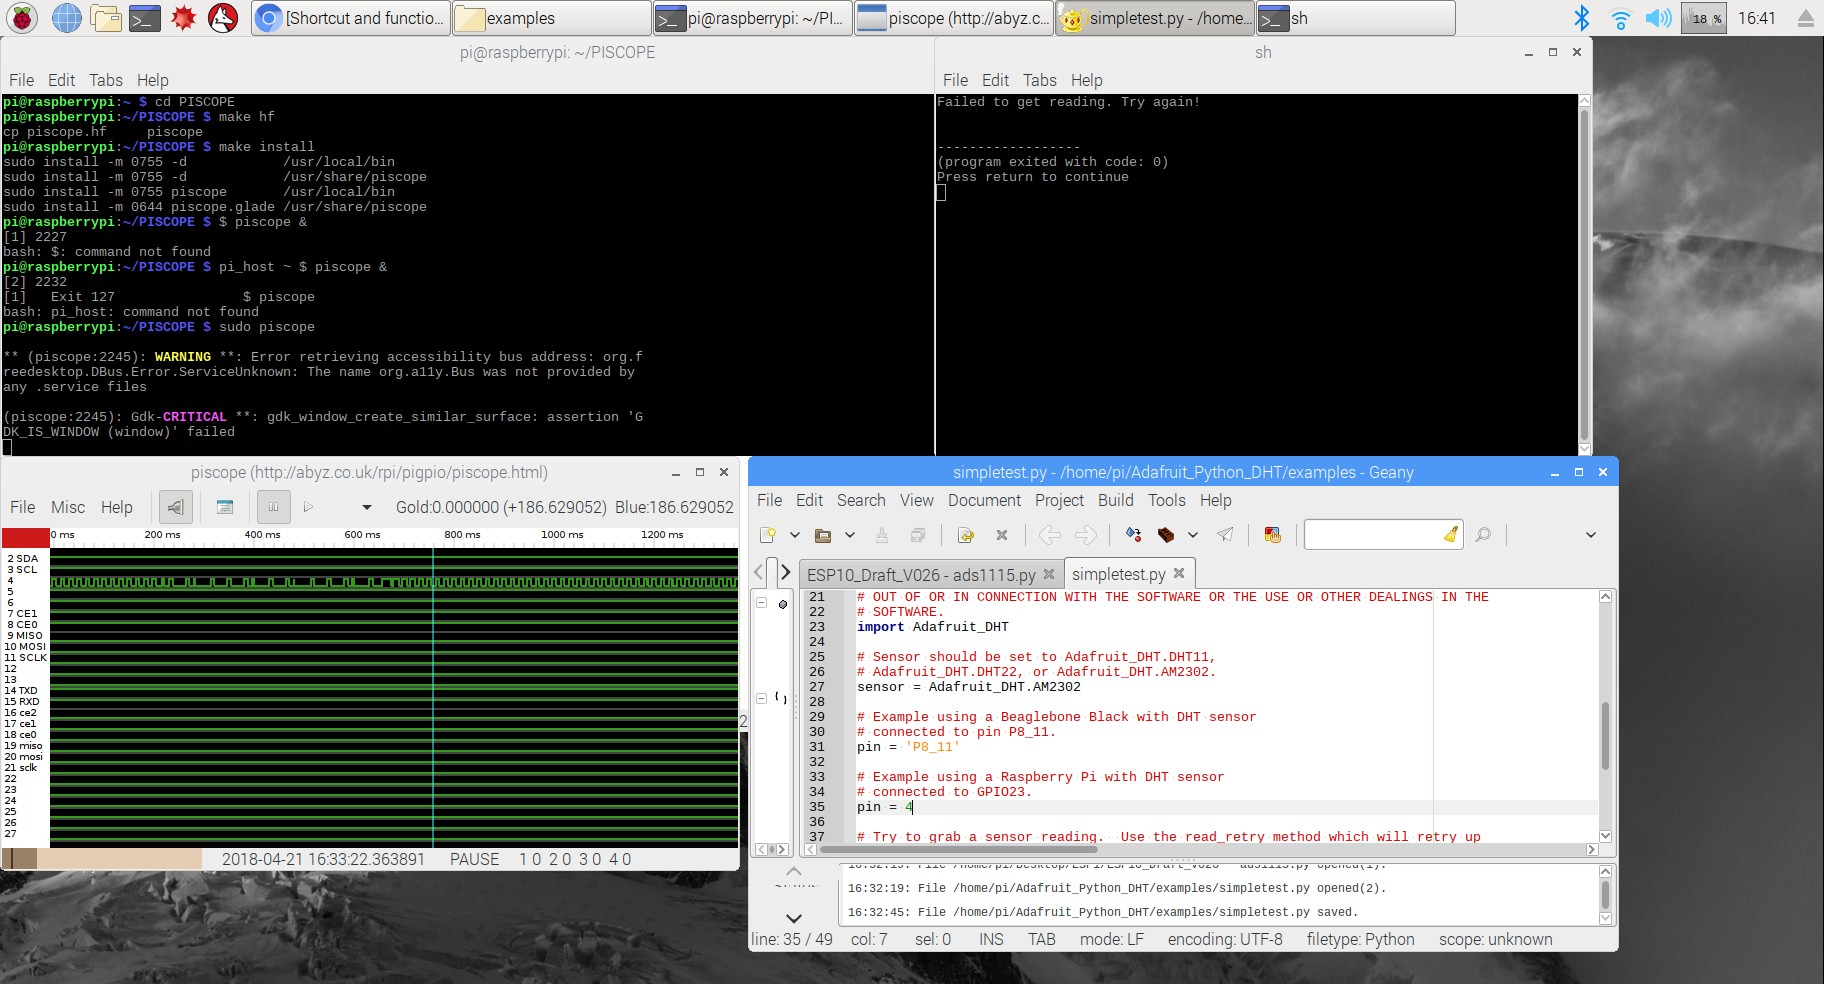
Task: Navigate back with the left arrow in Geany
Action: (x=1049, y=535)
